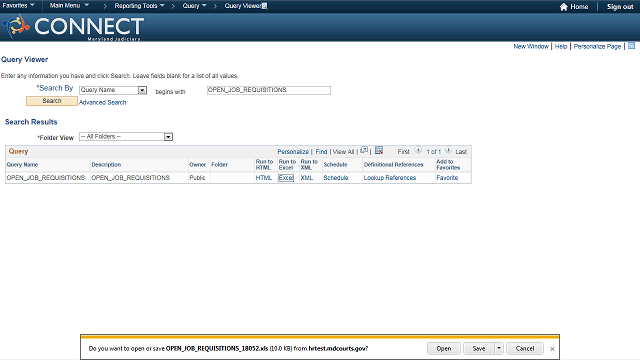640x360 pixels.
Task: Click the download to spreadsheet grid icon
Action: [379, 151]
